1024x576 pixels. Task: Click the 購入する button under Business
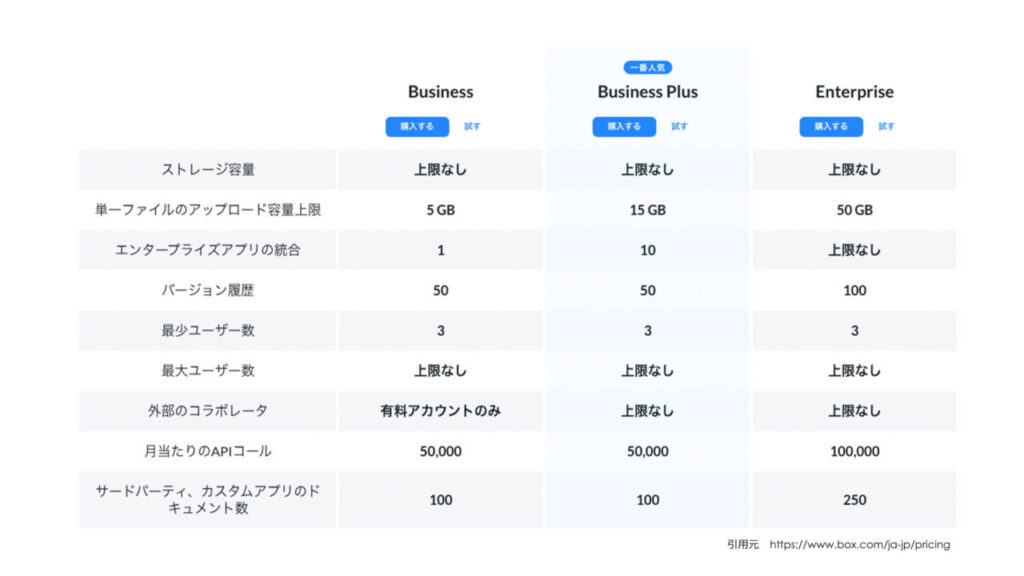pyautogui.click(x=417, y=126)
